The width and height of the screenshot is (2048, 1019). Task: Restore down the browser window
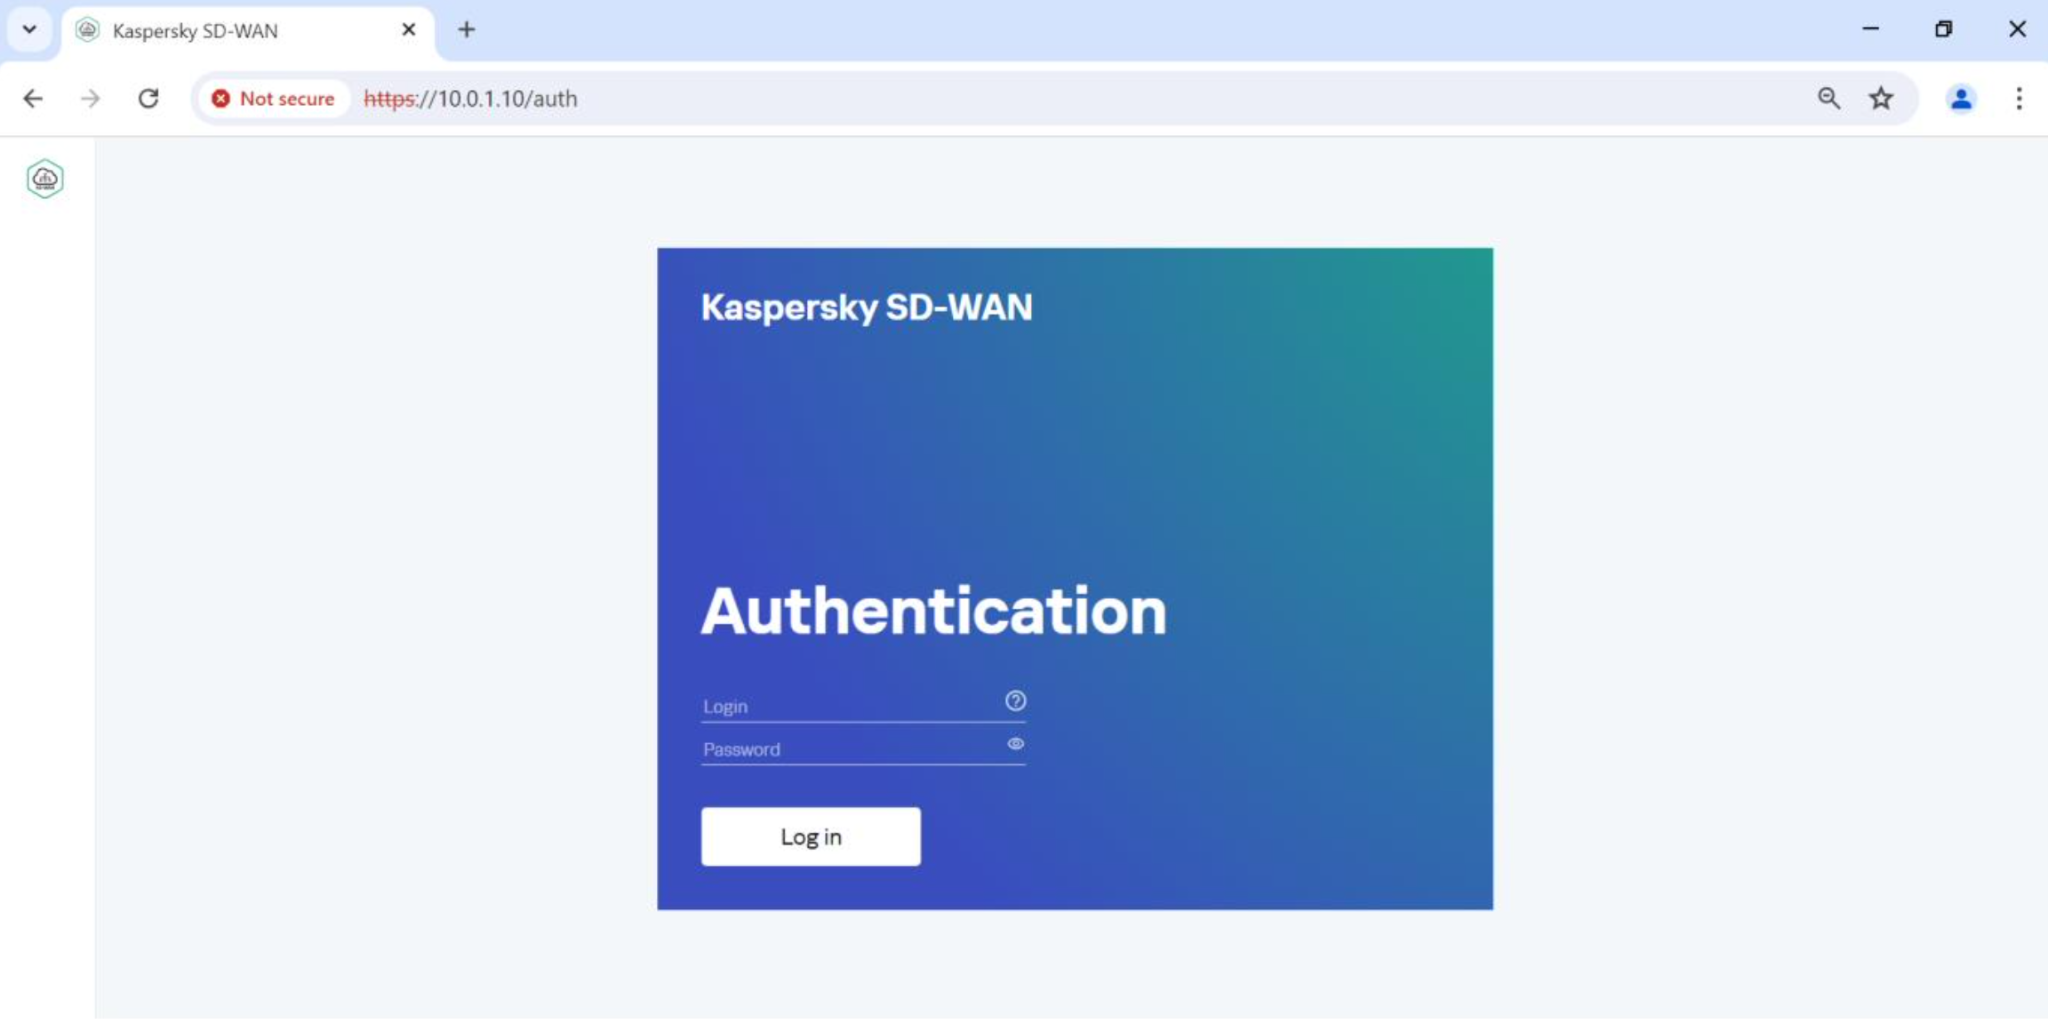(1943, 29)
